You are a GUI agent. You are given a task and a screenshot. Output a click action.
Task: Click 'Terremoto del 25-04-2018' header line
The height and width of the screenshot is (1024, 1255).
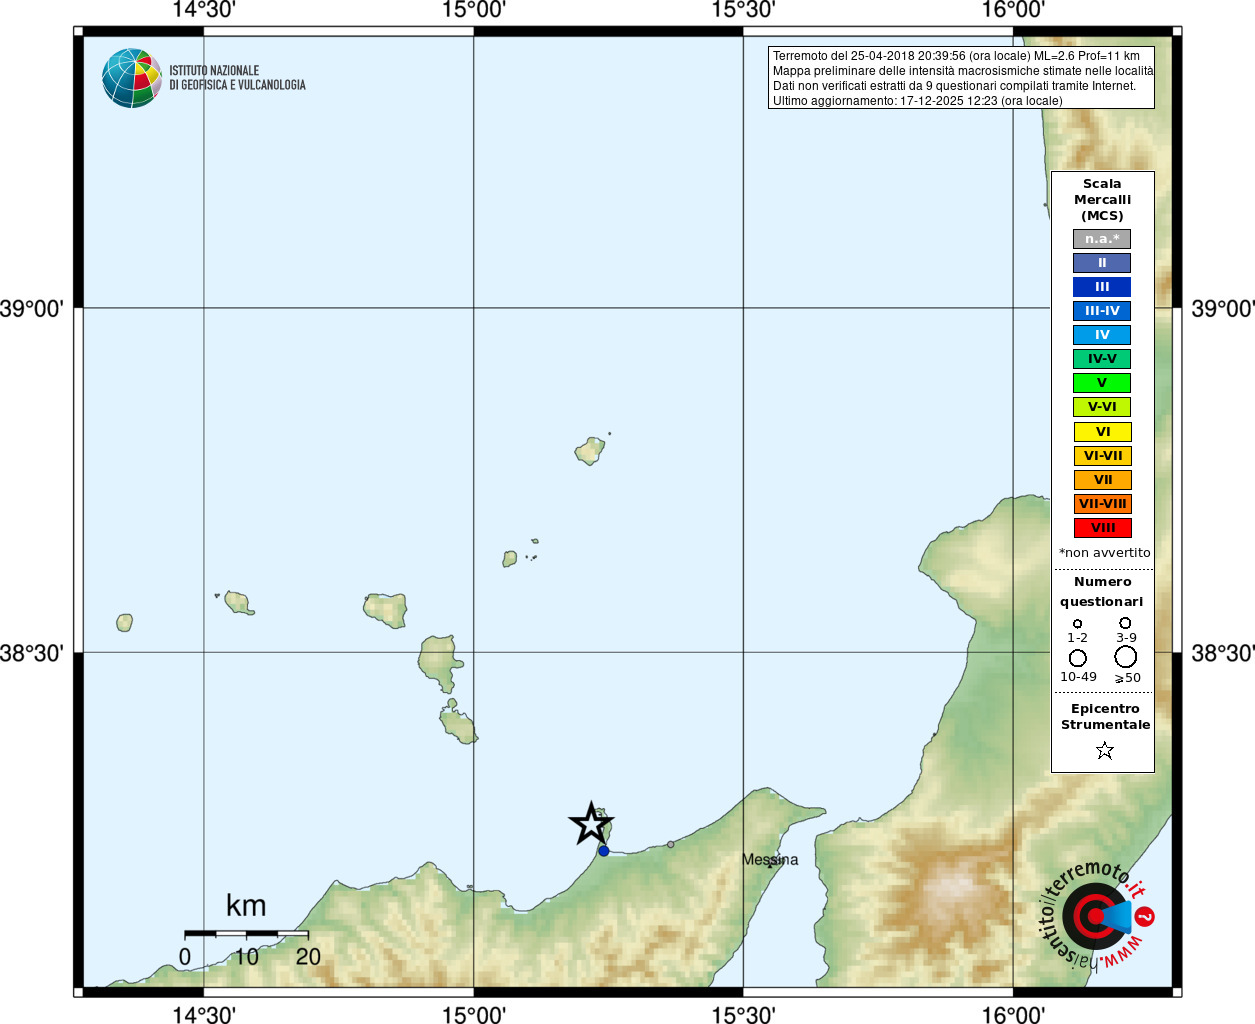(x=956, y=56)
